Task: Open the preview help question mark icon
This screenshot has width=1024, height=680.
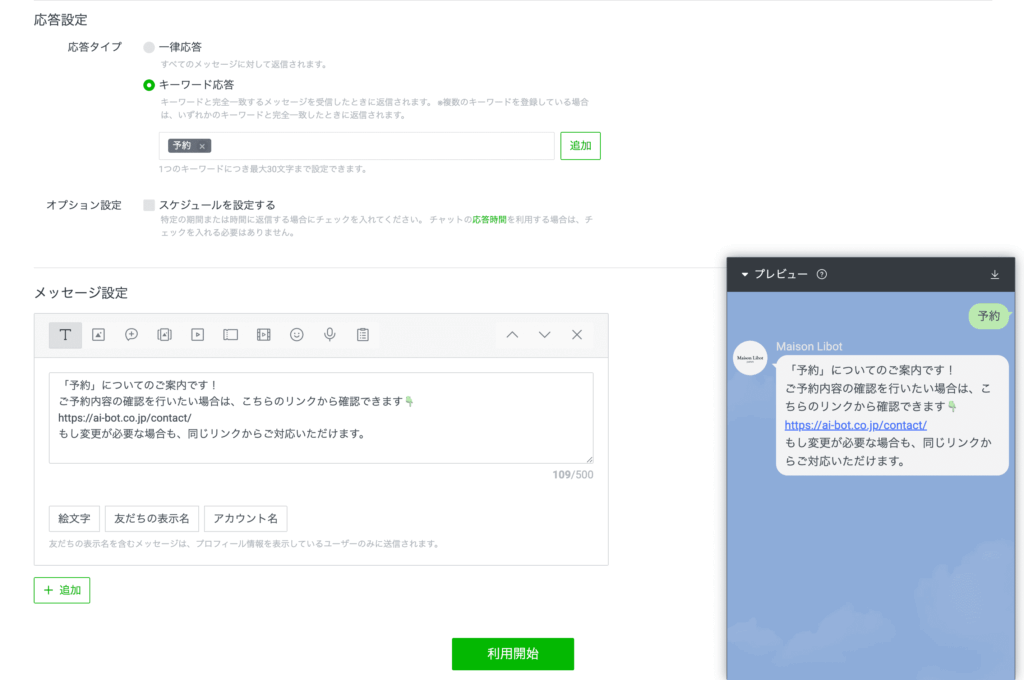Action: click(x=822, y=274)
